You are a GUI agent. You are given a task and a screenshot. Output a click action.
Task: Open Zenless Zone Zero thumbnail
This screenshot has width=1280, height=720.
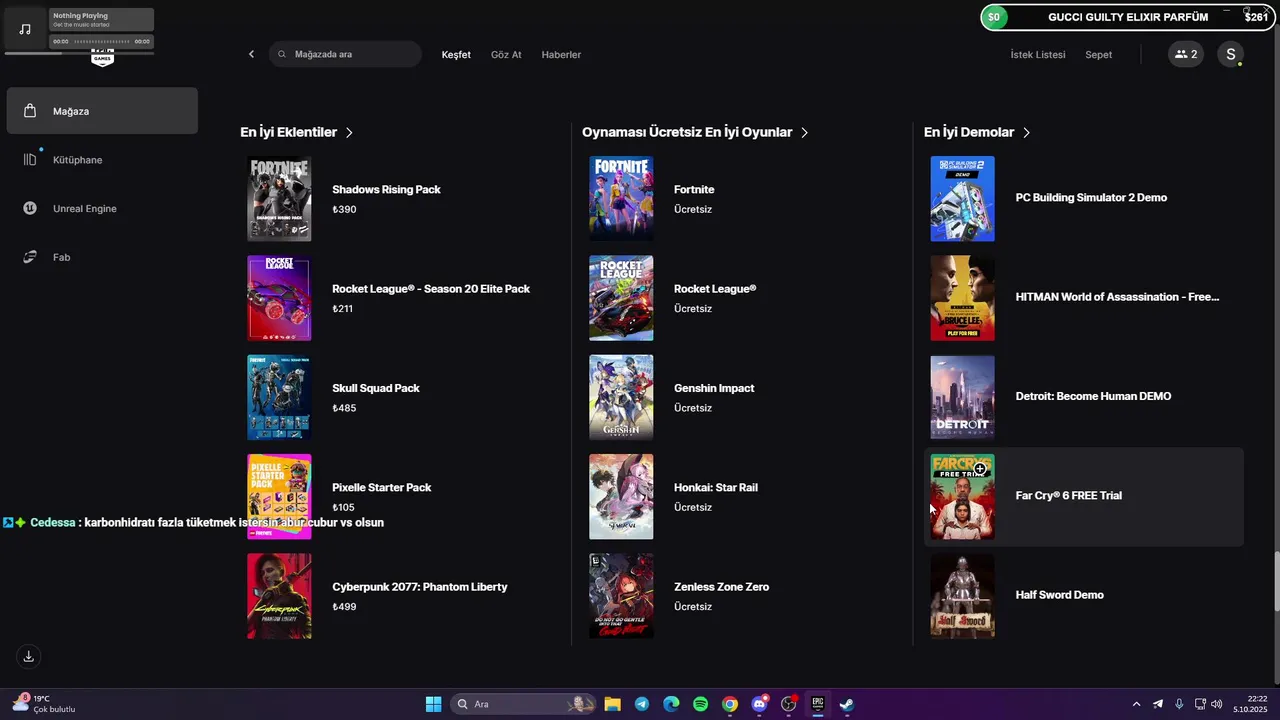[621, 596]
